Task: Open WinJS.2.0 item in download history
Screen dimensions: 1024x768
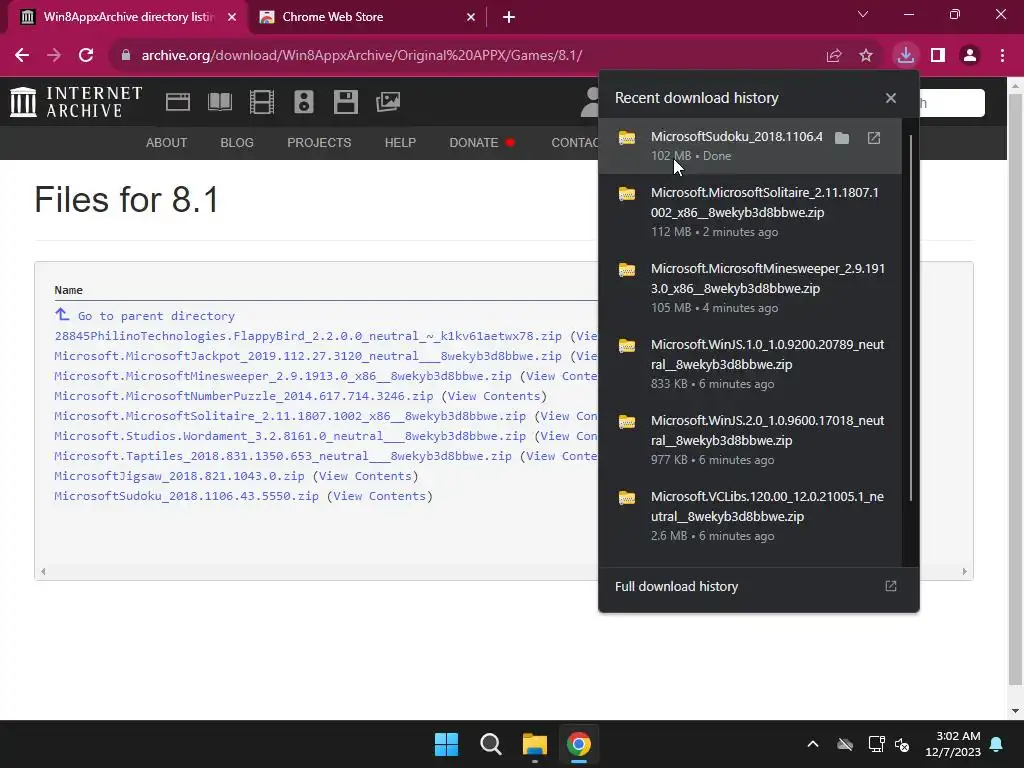Action: pyautogui.click(x=750, y=440)
